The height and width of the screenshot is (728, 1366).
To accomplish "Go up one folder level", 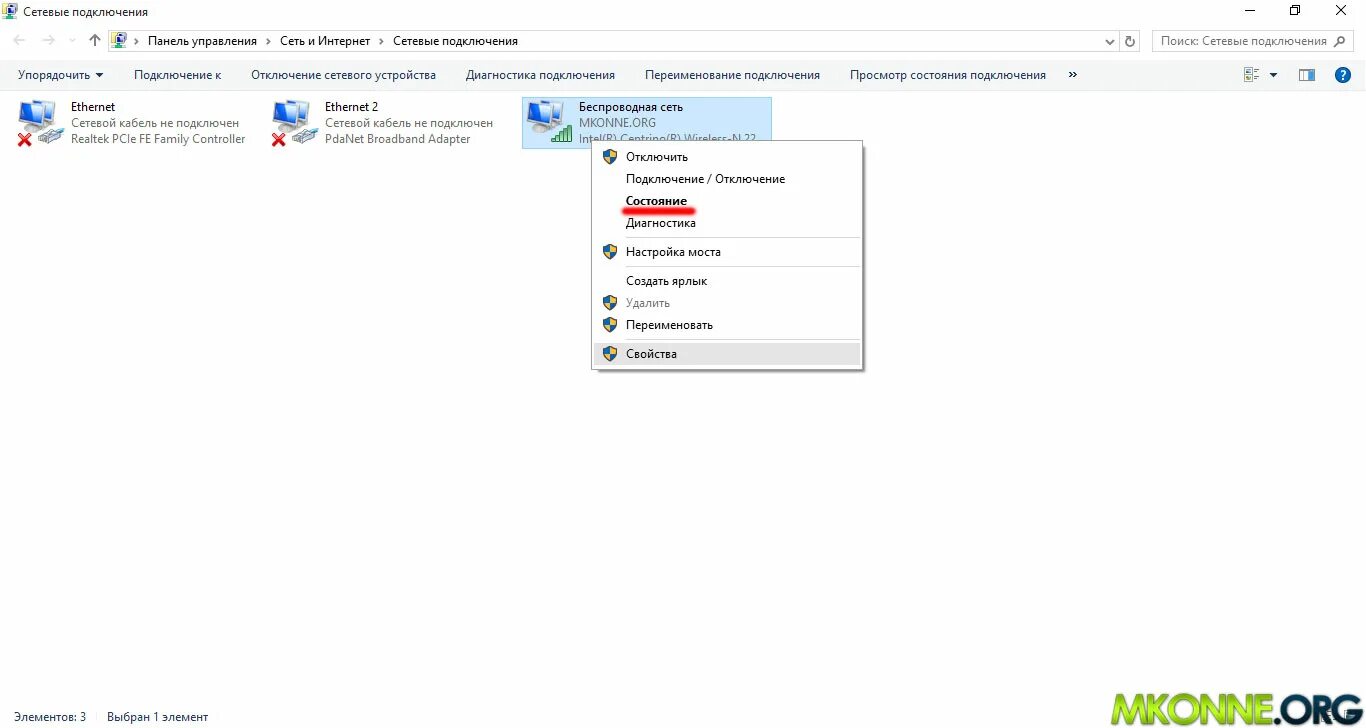I will [x=95, y=41].
